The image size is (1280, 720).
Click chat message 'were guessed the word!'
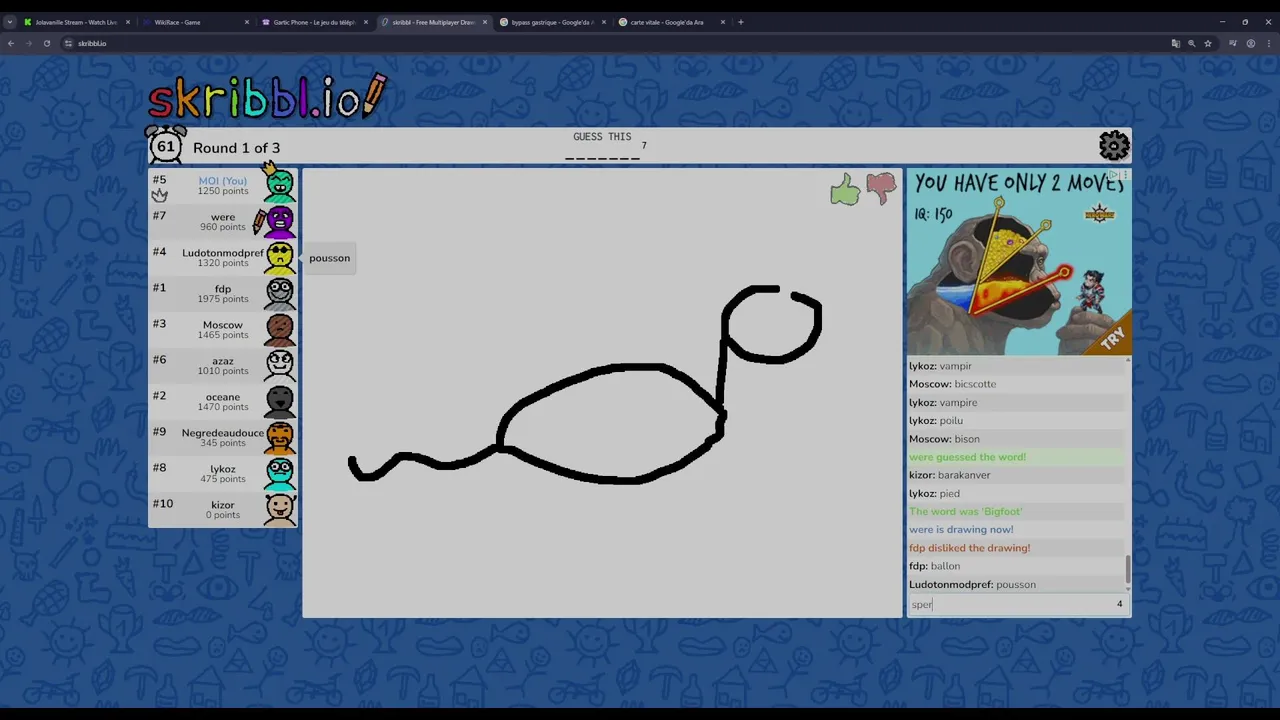[967, 457]
